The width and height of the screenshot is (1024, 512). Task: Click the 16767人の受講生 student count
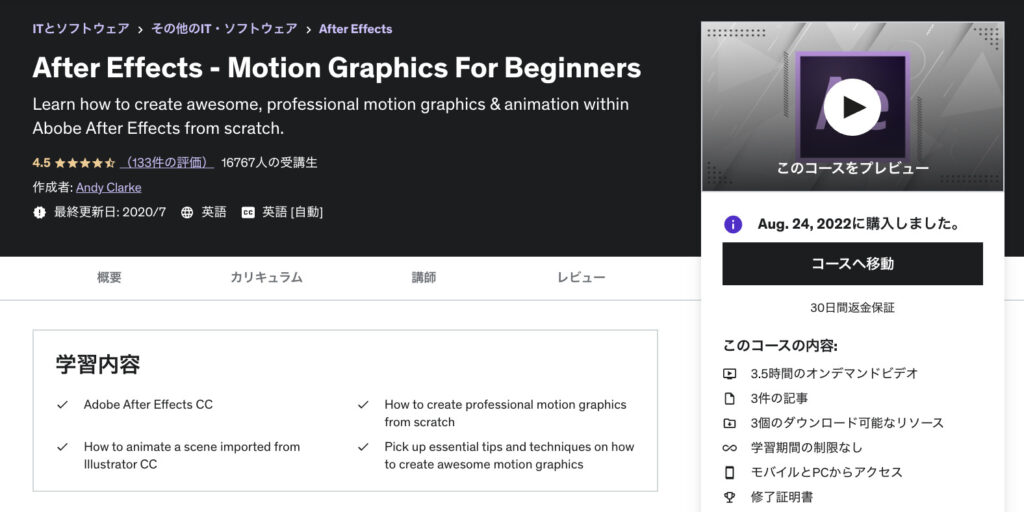pyautogui.click(x=269, y=163)
